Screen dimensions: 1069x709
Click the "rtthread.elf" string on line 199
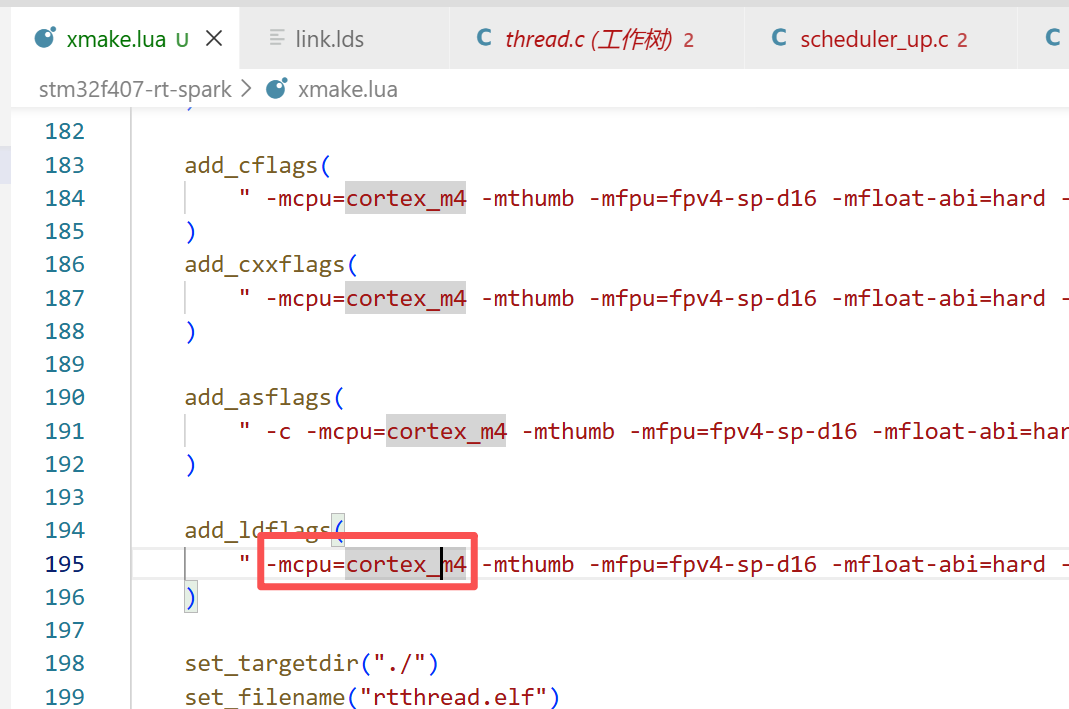tap(453, 697)
